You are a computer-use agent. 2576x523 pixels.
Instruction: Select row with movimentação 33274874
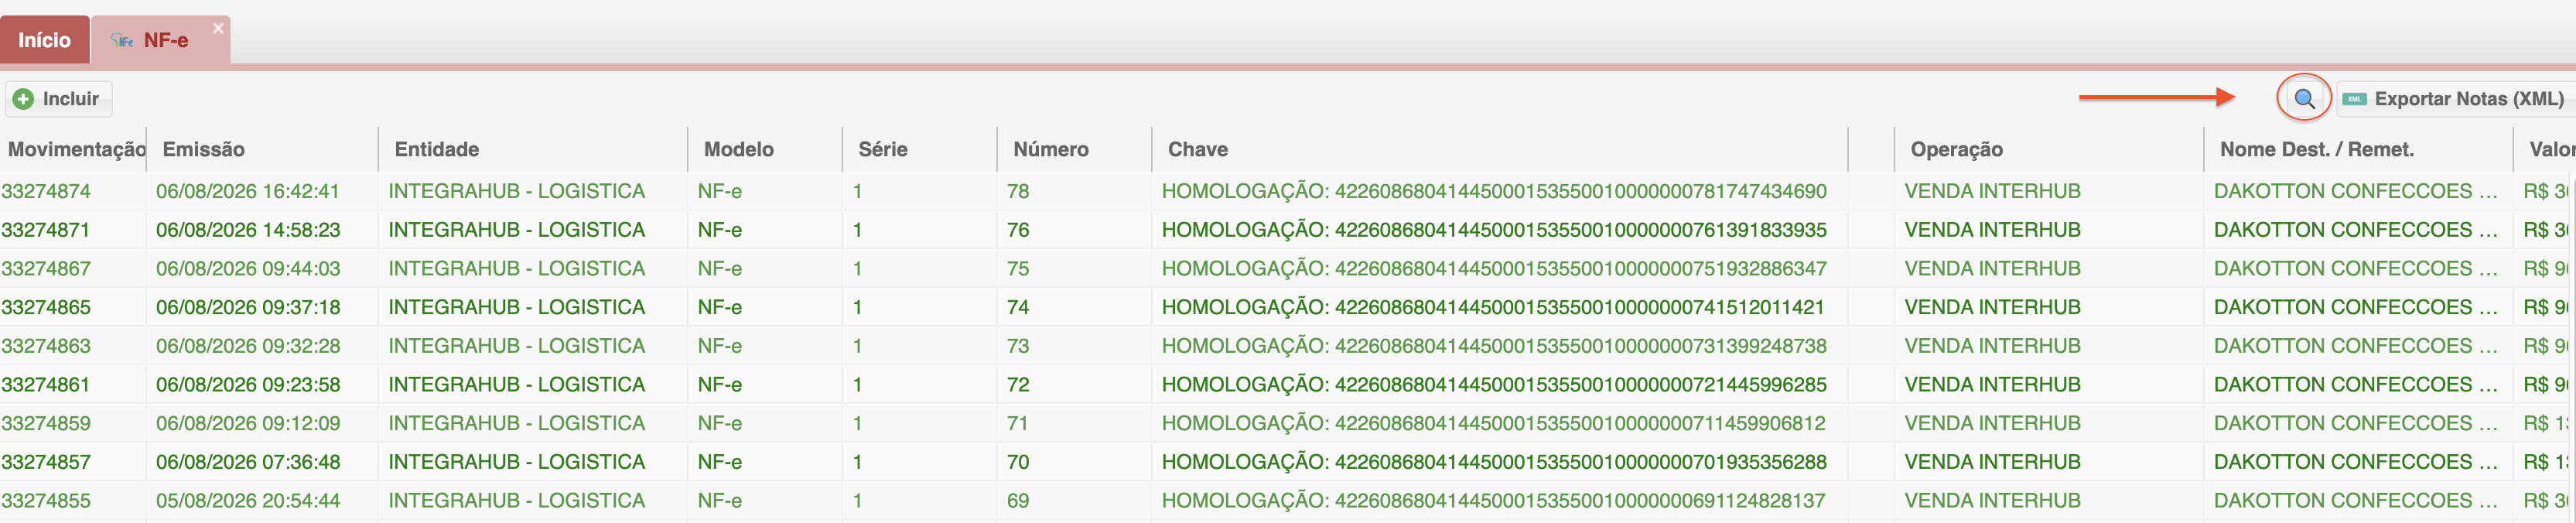click(1288, 191)
